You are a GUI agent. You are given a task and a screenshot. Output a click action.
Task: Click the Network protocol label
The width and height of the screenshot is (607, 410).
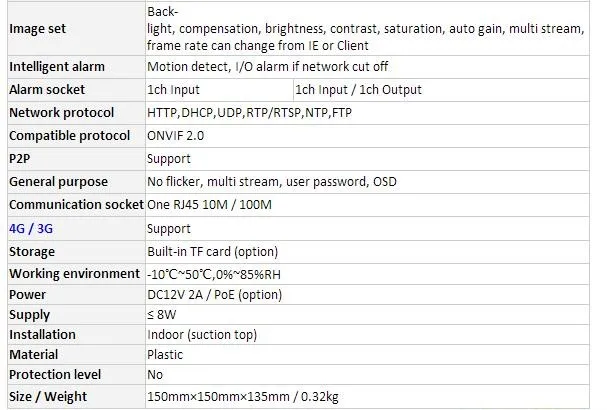click(62, 113)
